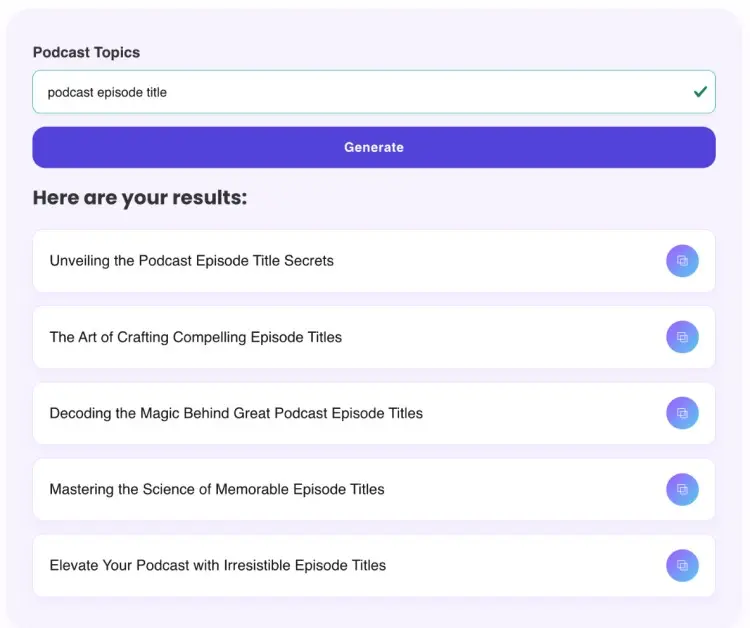This screenshot has height=628, width=750.
Task: Click the 'Podcast Topics' label
Action: 86,52
